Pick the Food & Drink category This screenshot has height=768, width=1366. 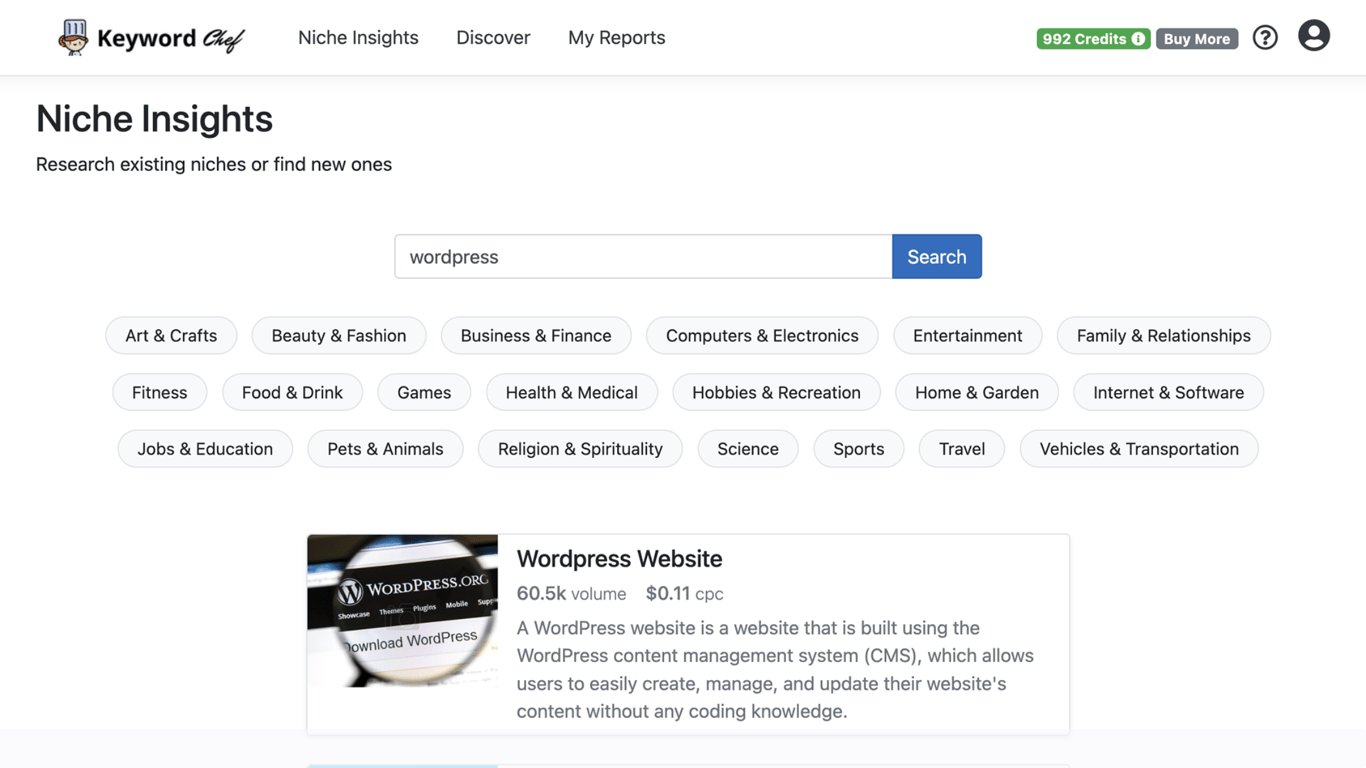pyautogui.click(x=292, y=393)
